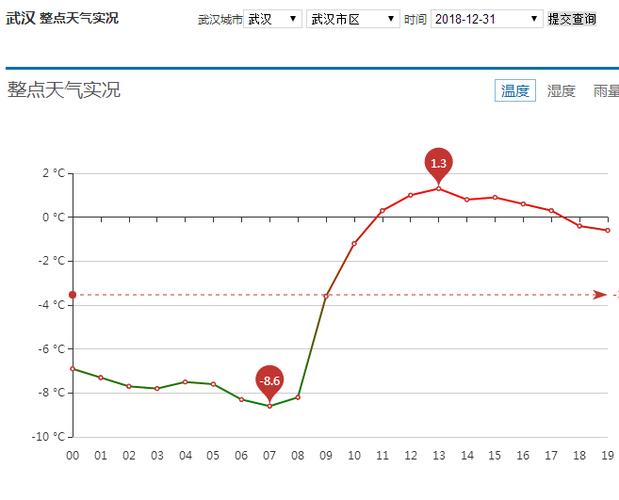Click the -8.6 minimum temperature marker

pyautogui.click(x=270, y=381)
